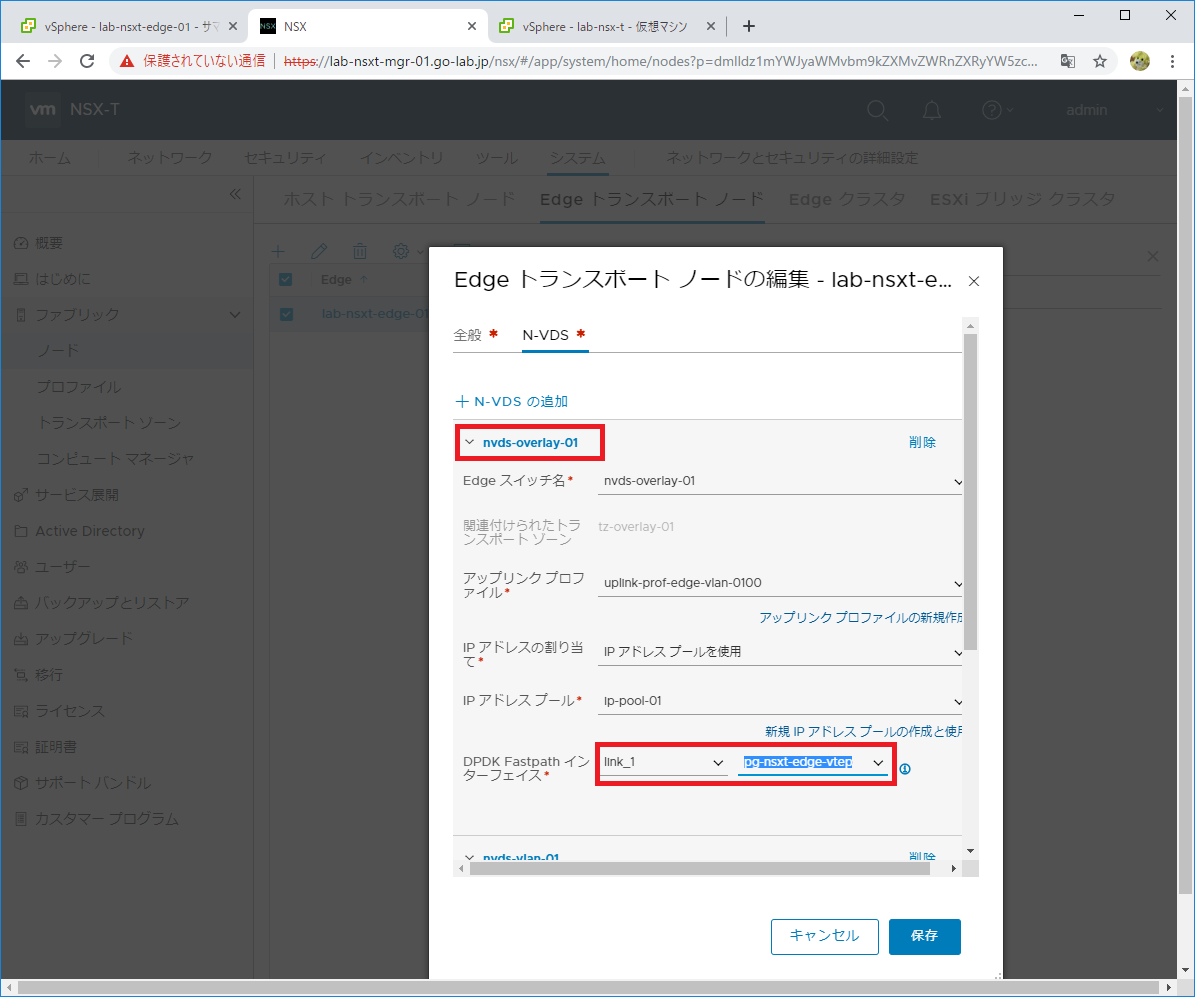Open the IP アドレス プール dropdown
The image size is (1195, 997).
tap(780, 700)
